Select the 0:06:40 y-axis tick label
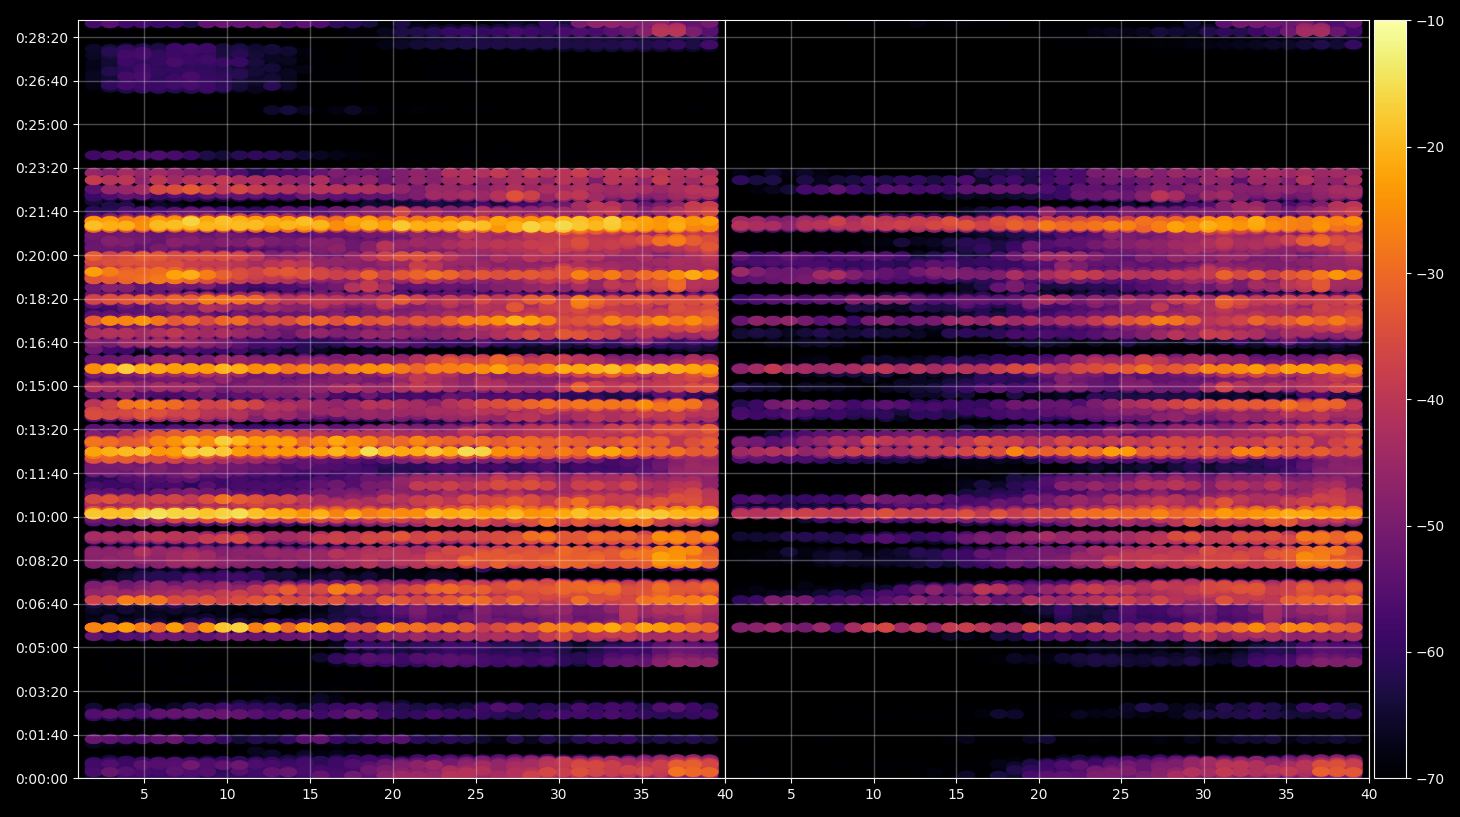 [42, 604]
